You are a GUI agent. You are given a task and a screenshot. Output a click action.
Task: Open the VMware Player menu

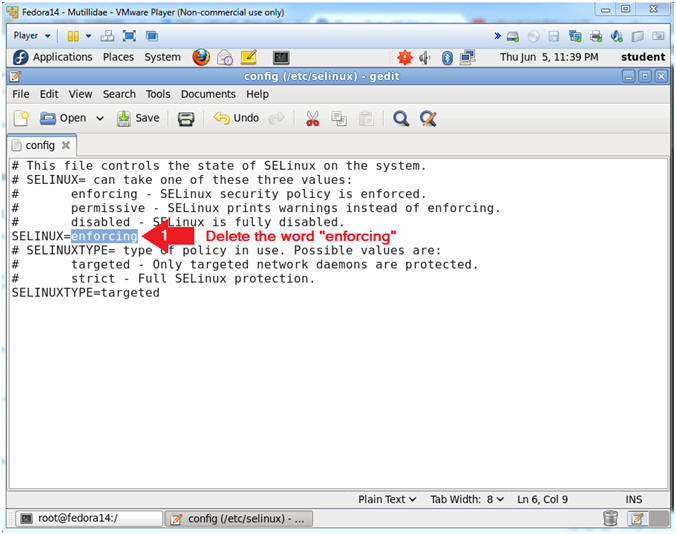point(32,36)
